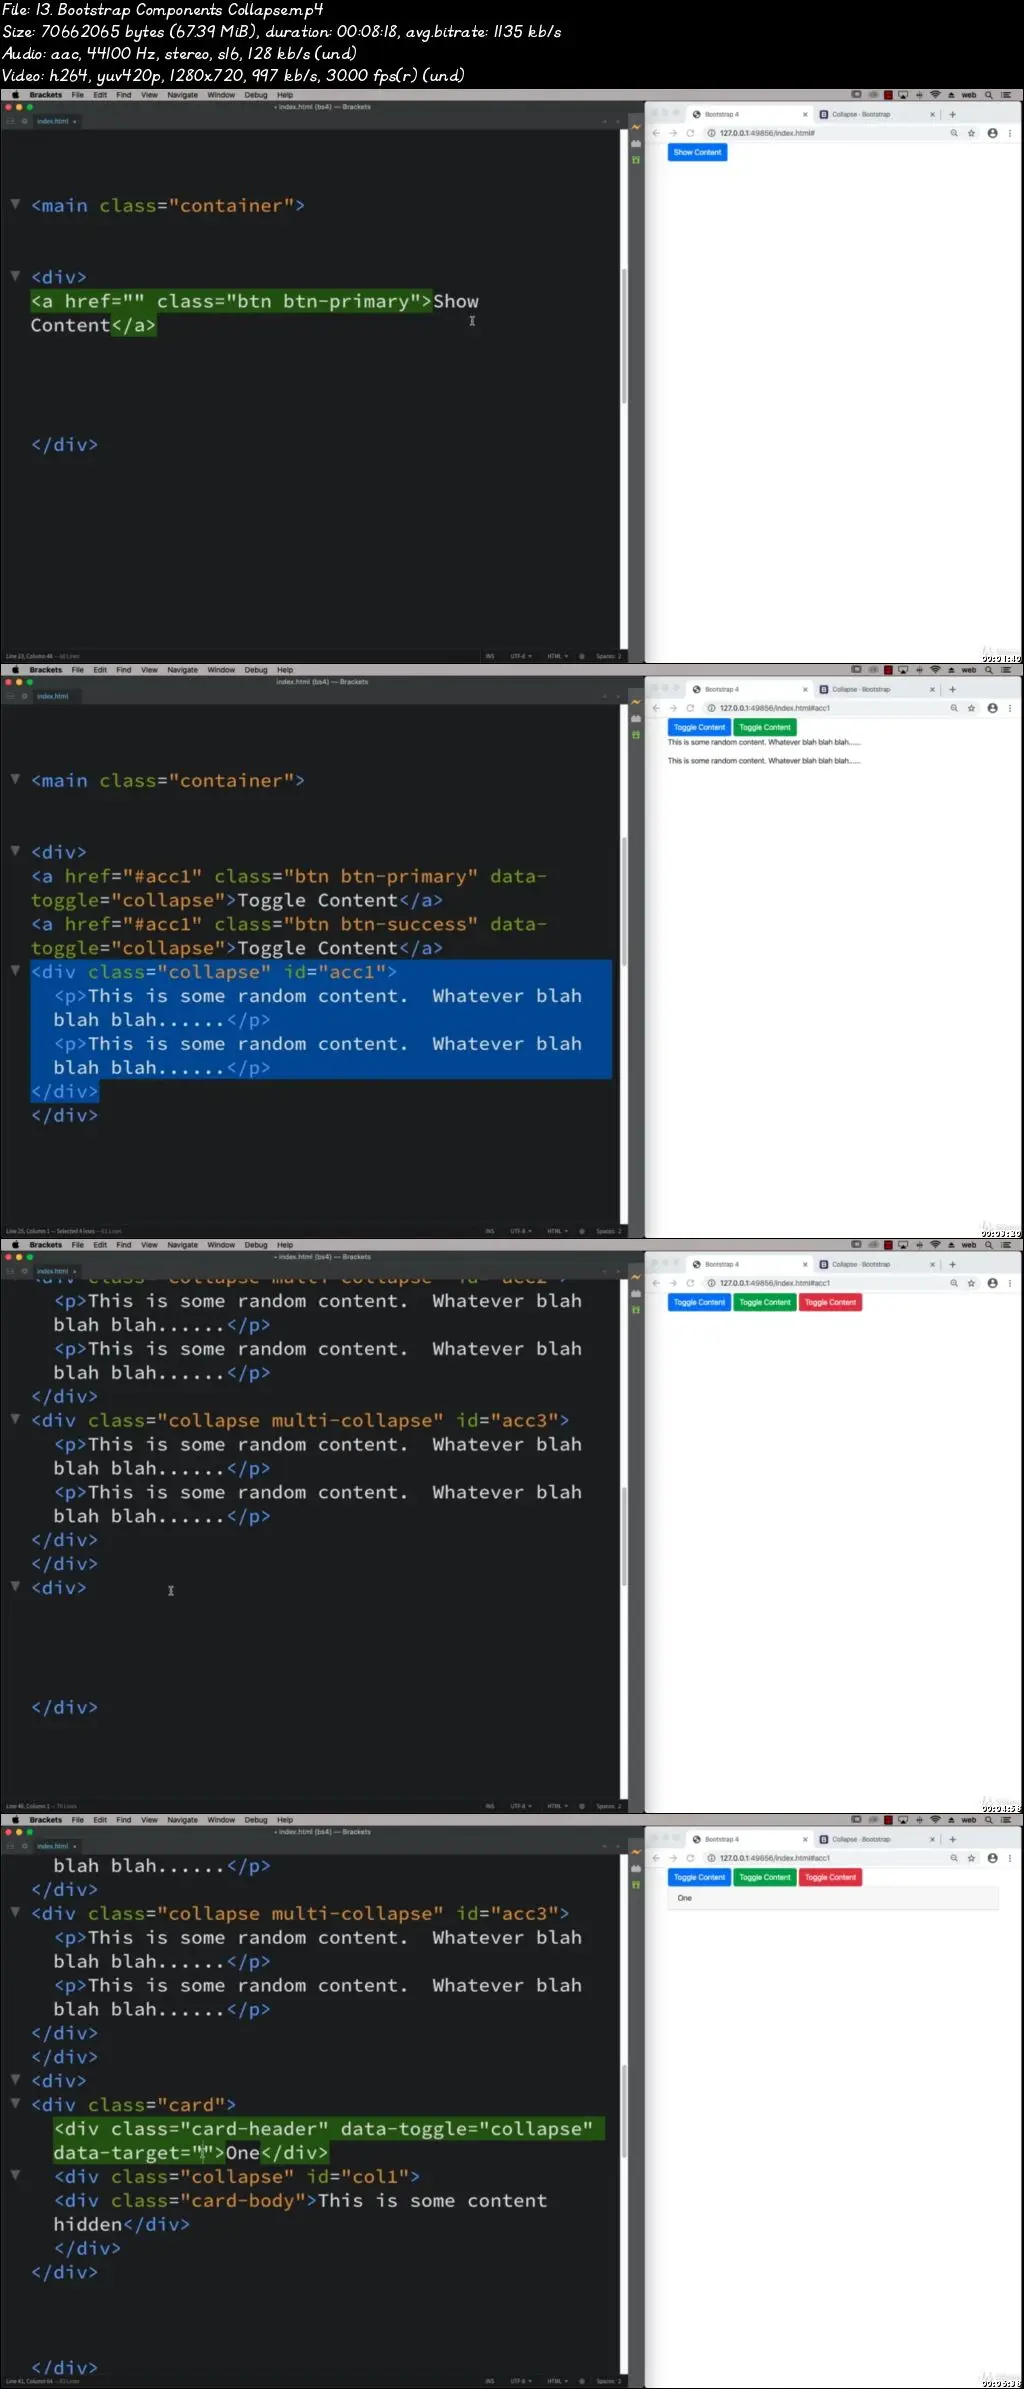Open Find menu in second frame Brackets
Screen dimensions: 1024x2389
(124, 670)
